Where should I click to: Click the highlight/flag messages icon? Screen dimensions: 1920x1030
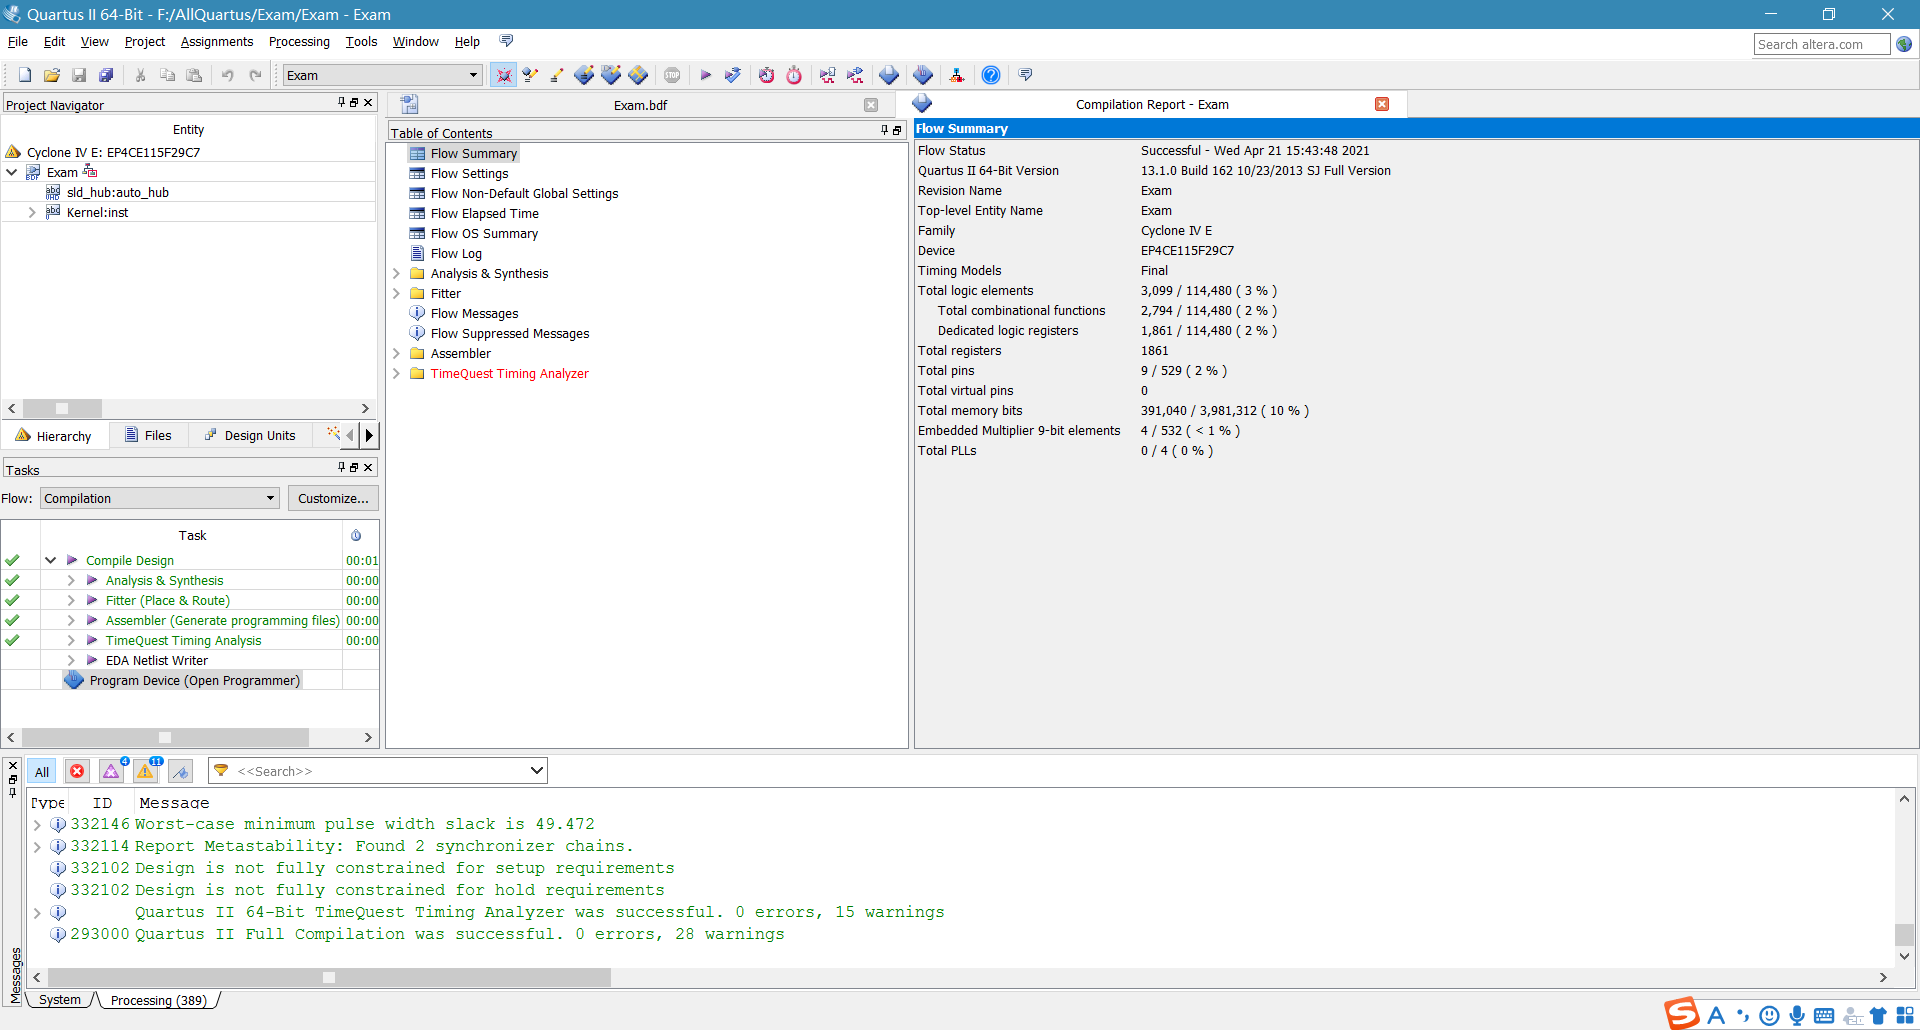pos(180,771)
